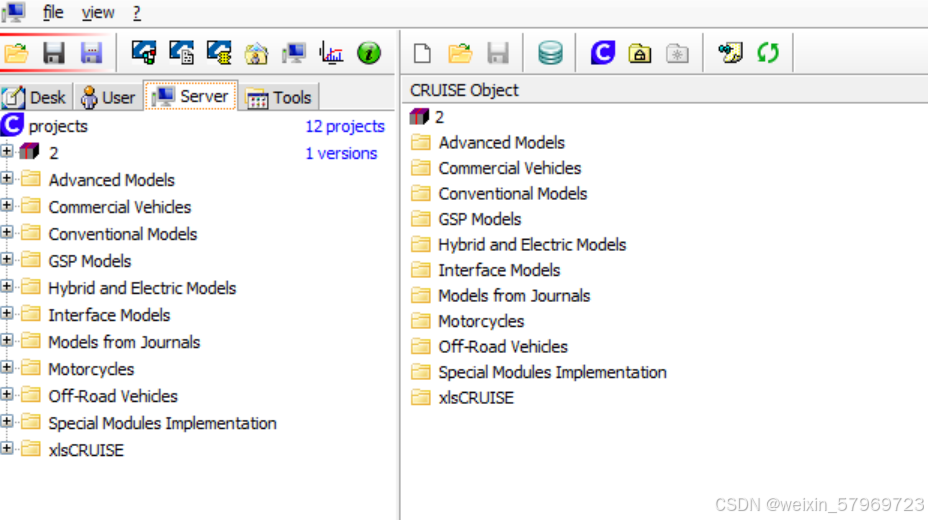
Task: Open the ? help menu
Action: pos(137,12)
